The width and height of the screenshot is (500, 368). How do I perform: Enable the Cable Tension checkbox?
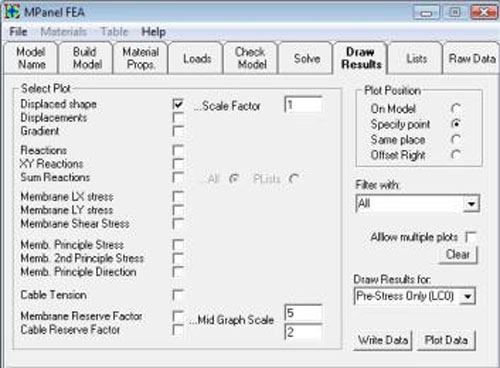(178, 295)
